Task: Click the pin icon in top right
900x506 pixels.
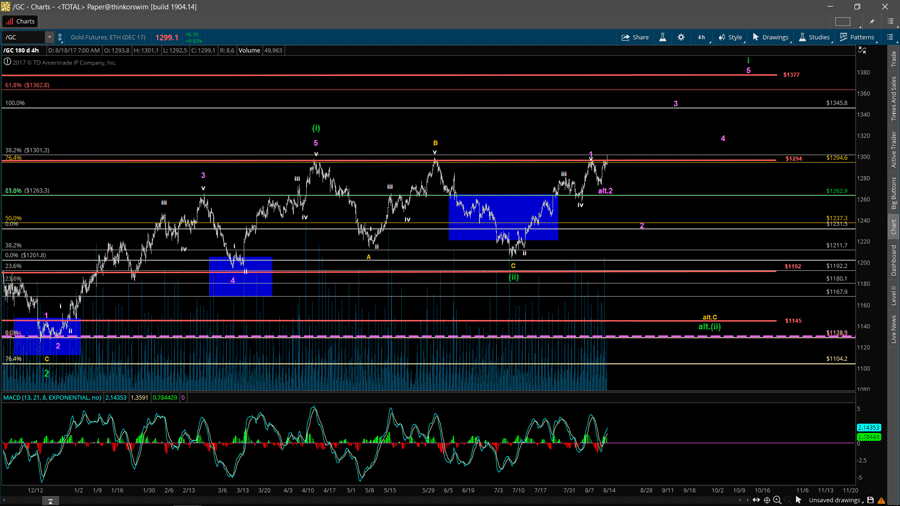Action: tap(871, 21)
